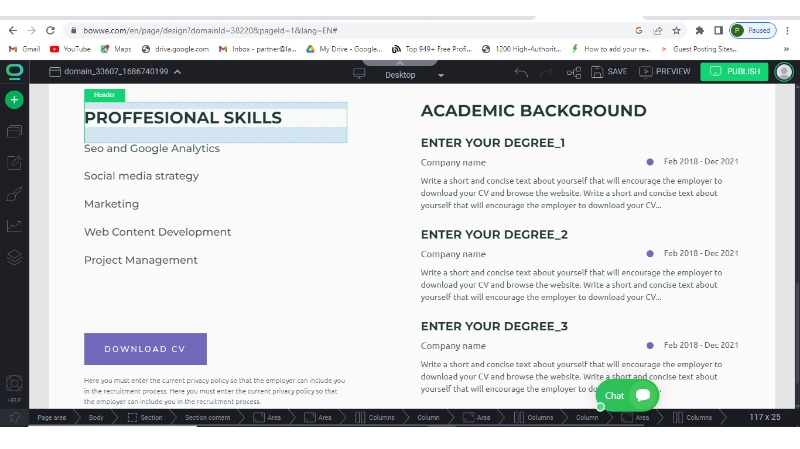This screenshot has width=800, height=449.
Task: Open the green Chat widget
Action: click(x=627, y=395)
